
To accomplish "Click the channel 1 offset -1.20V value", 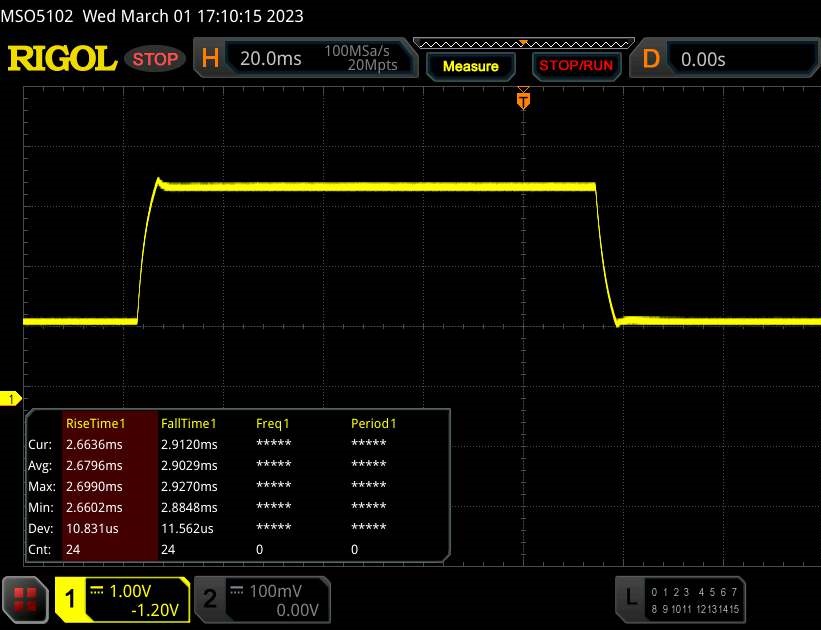I will [x=154, y=610].
